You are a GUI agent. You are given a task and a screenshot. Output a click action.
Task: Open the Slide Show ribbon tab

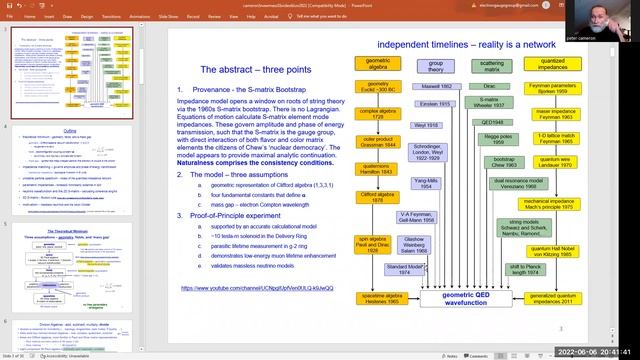click(168, 17)
